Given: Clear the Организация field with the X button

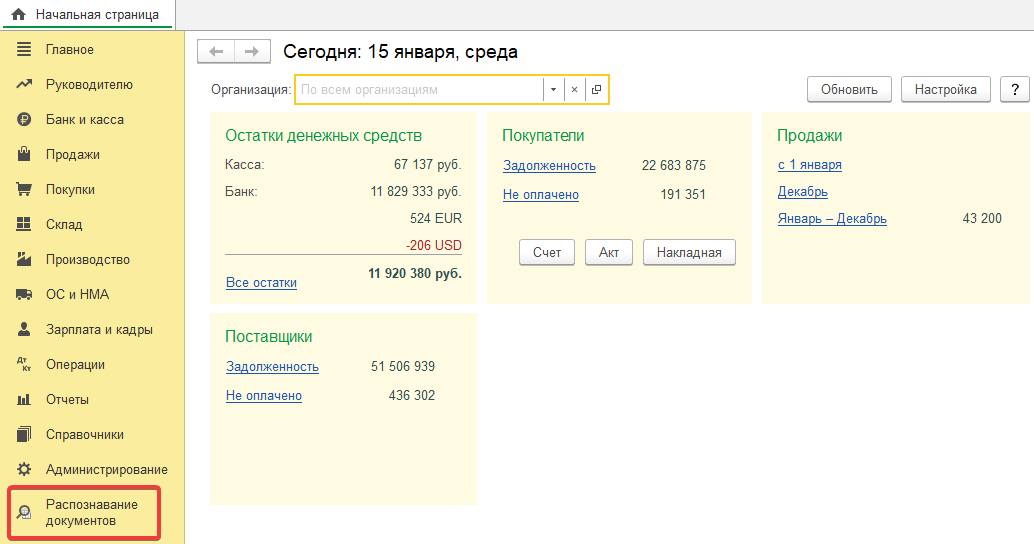Looking at the screenshot, I should (x=574, y=90).
